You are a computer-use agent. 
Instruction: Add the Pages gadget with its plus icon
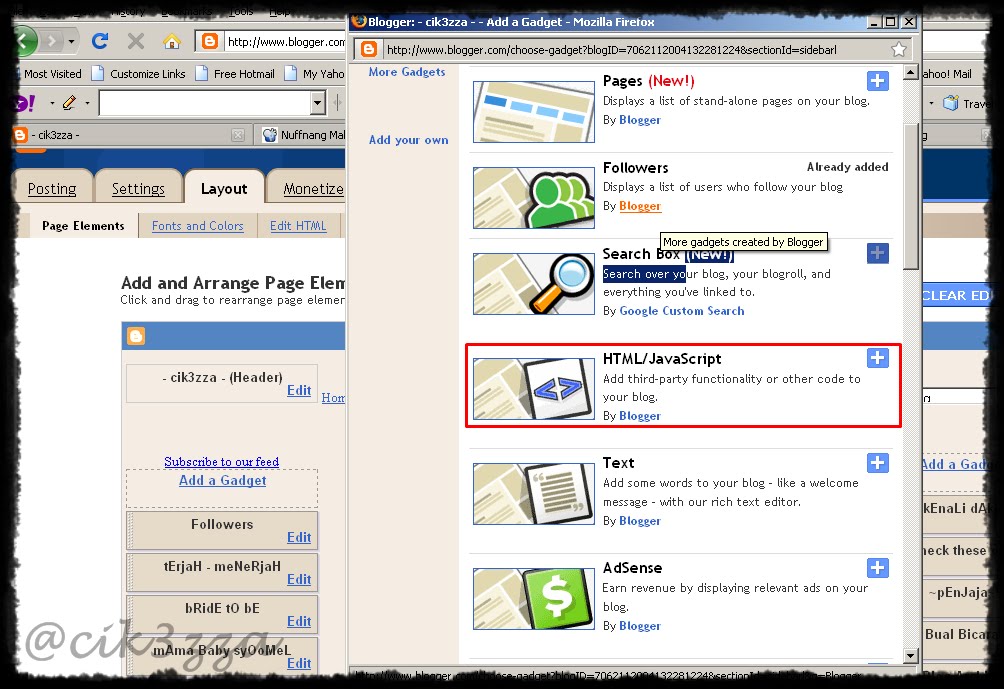pyautogui.click(x=877, y=81)
